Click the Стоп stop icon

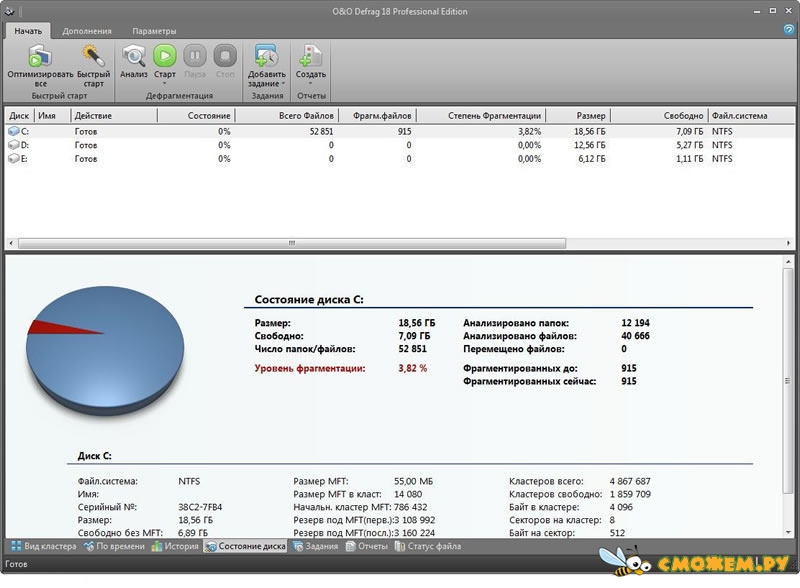point(225,56)
